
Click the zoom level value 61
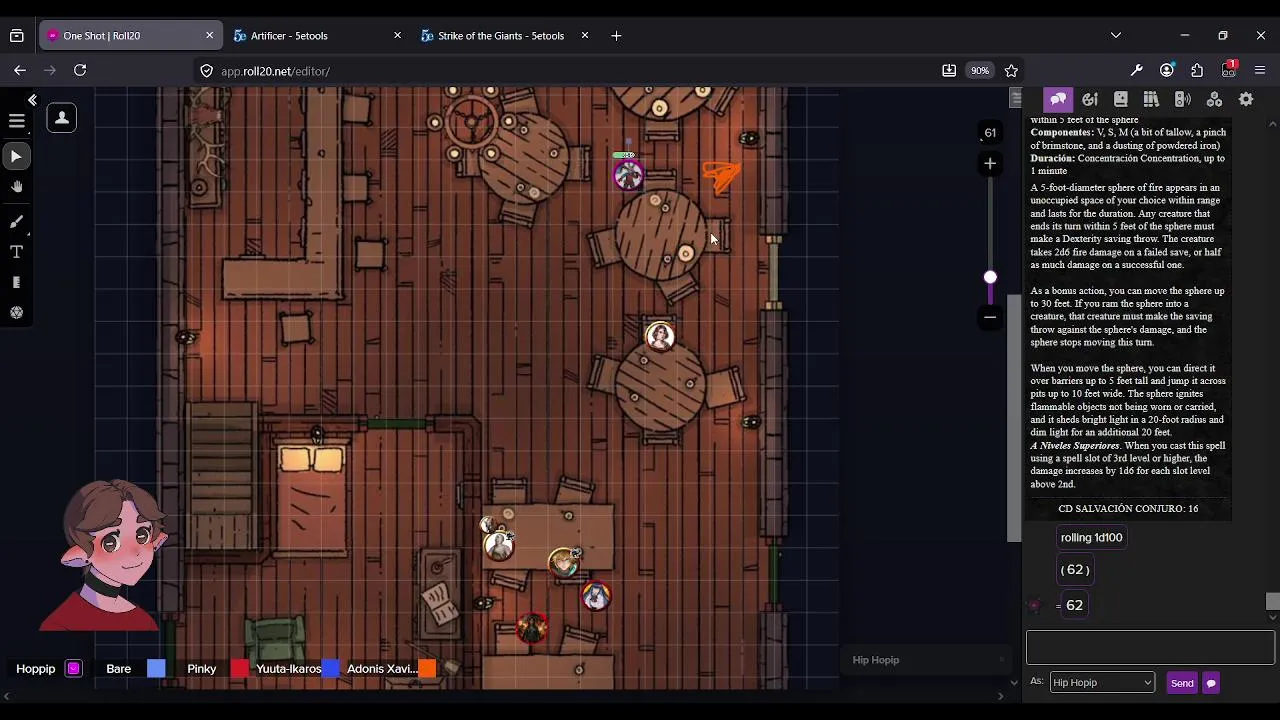[x=990, y=132]
